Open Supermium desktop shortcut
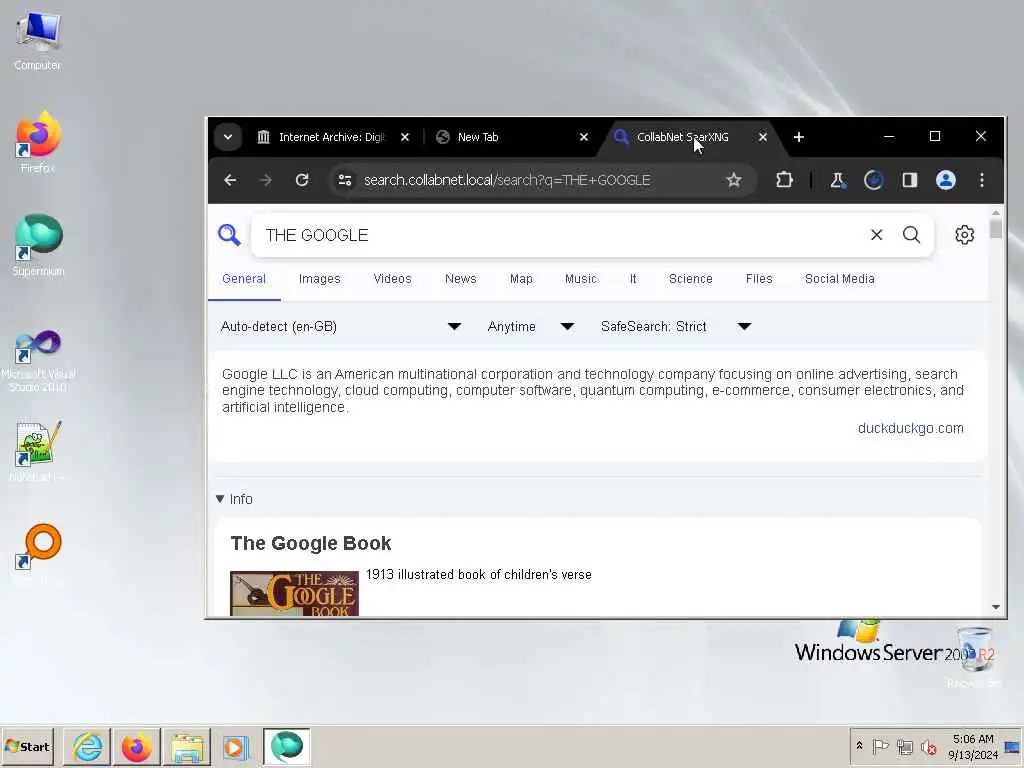Image resolution: width=1024 pixels, height=768 pixels. pos(38,245)
